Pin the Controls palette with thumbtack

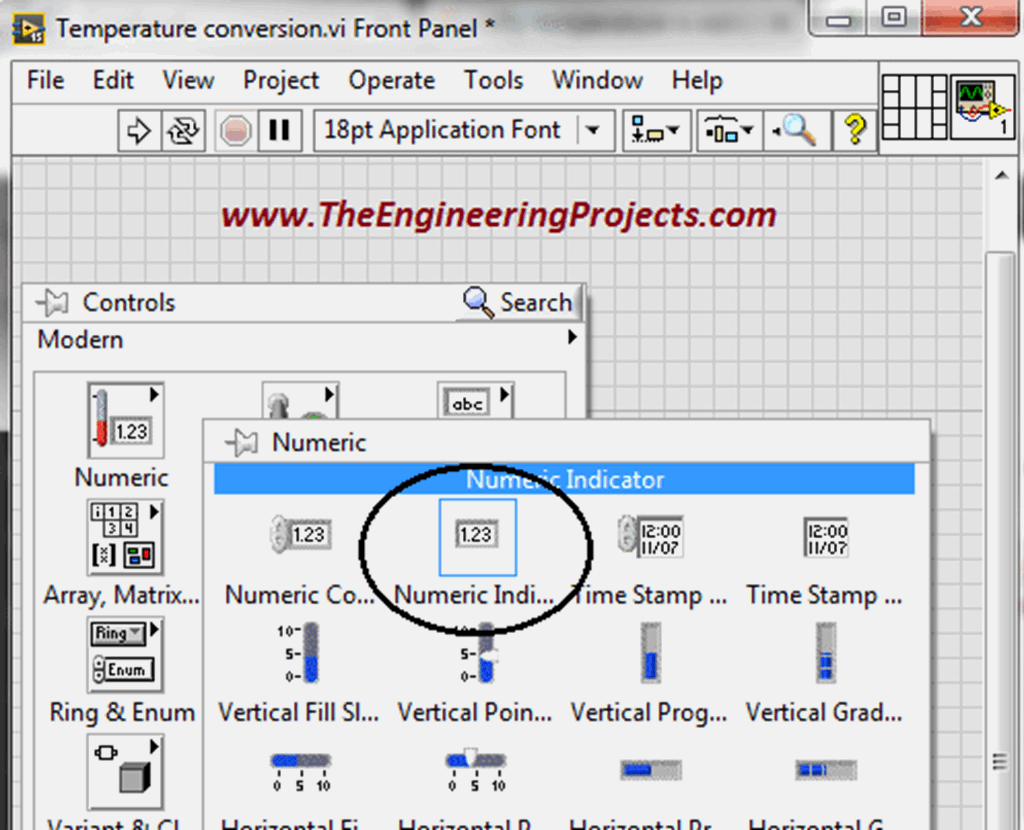tap(51, 302)
